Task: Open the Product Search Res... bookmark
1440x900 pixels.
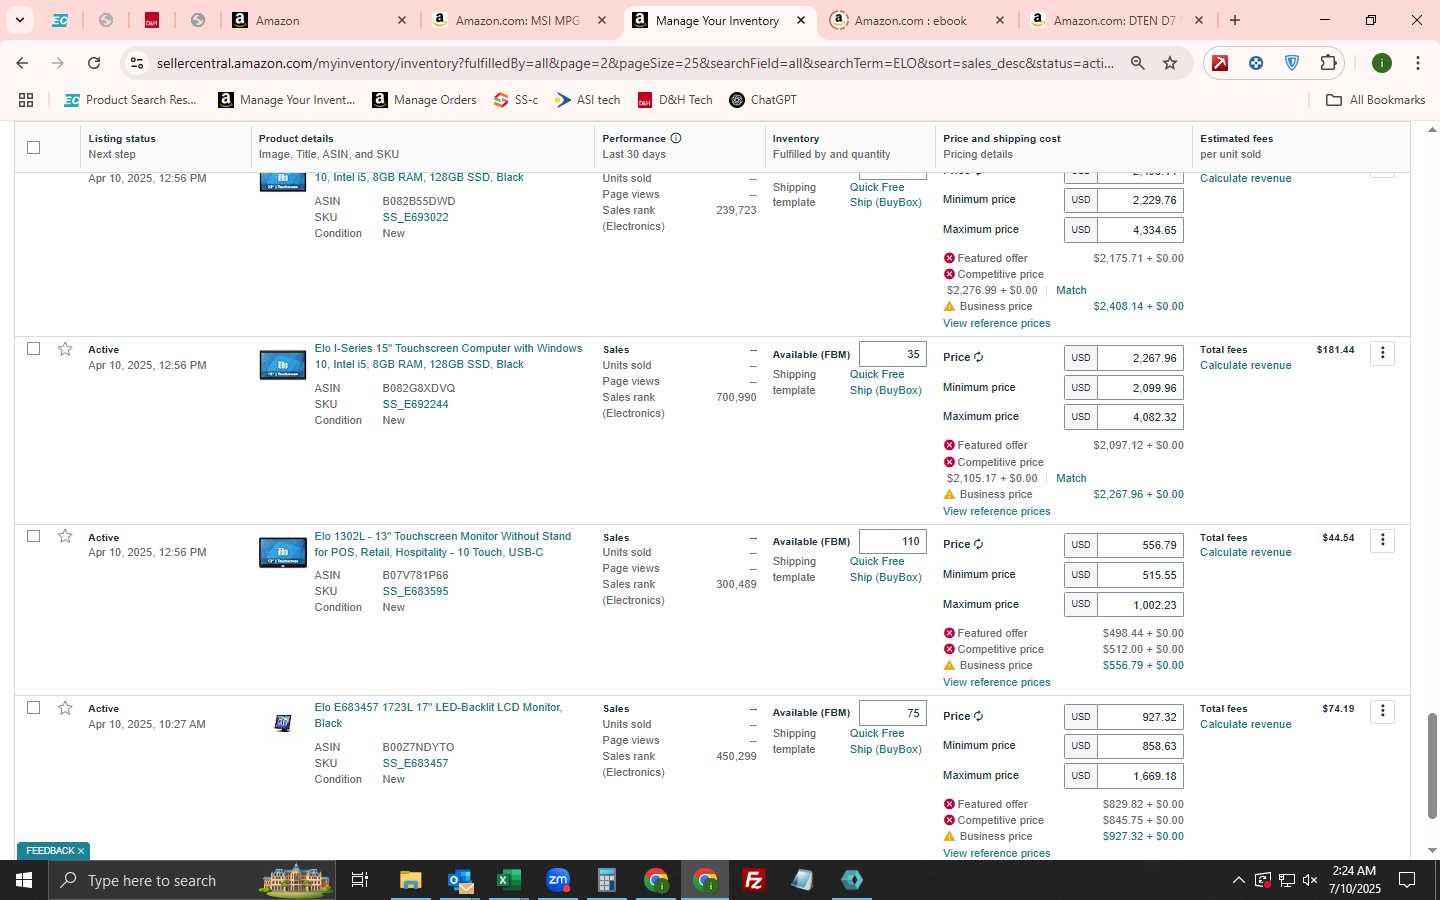Action: coord(130,100)
